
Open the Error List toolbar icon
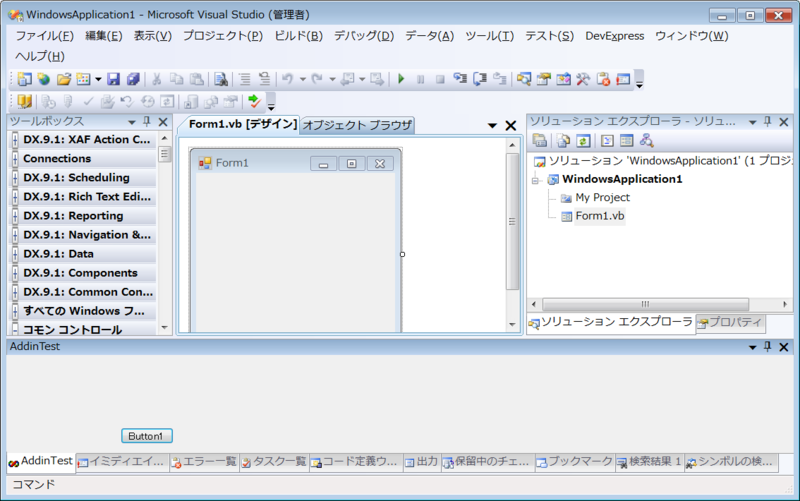click(604, 79)
